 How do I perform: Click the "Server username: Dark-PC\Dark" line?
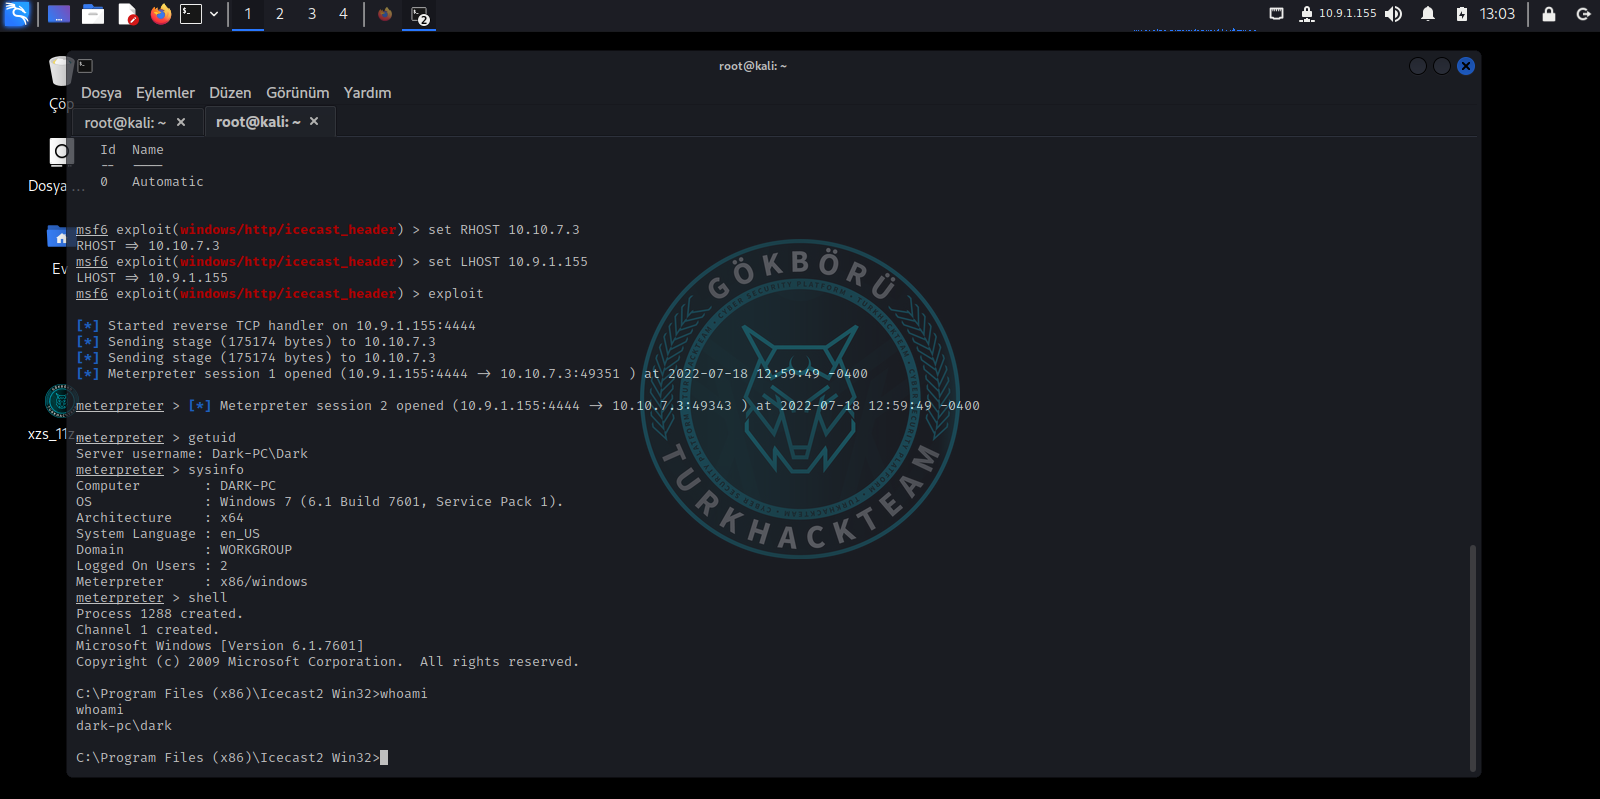pyautogui.click(x=192, y=454)
